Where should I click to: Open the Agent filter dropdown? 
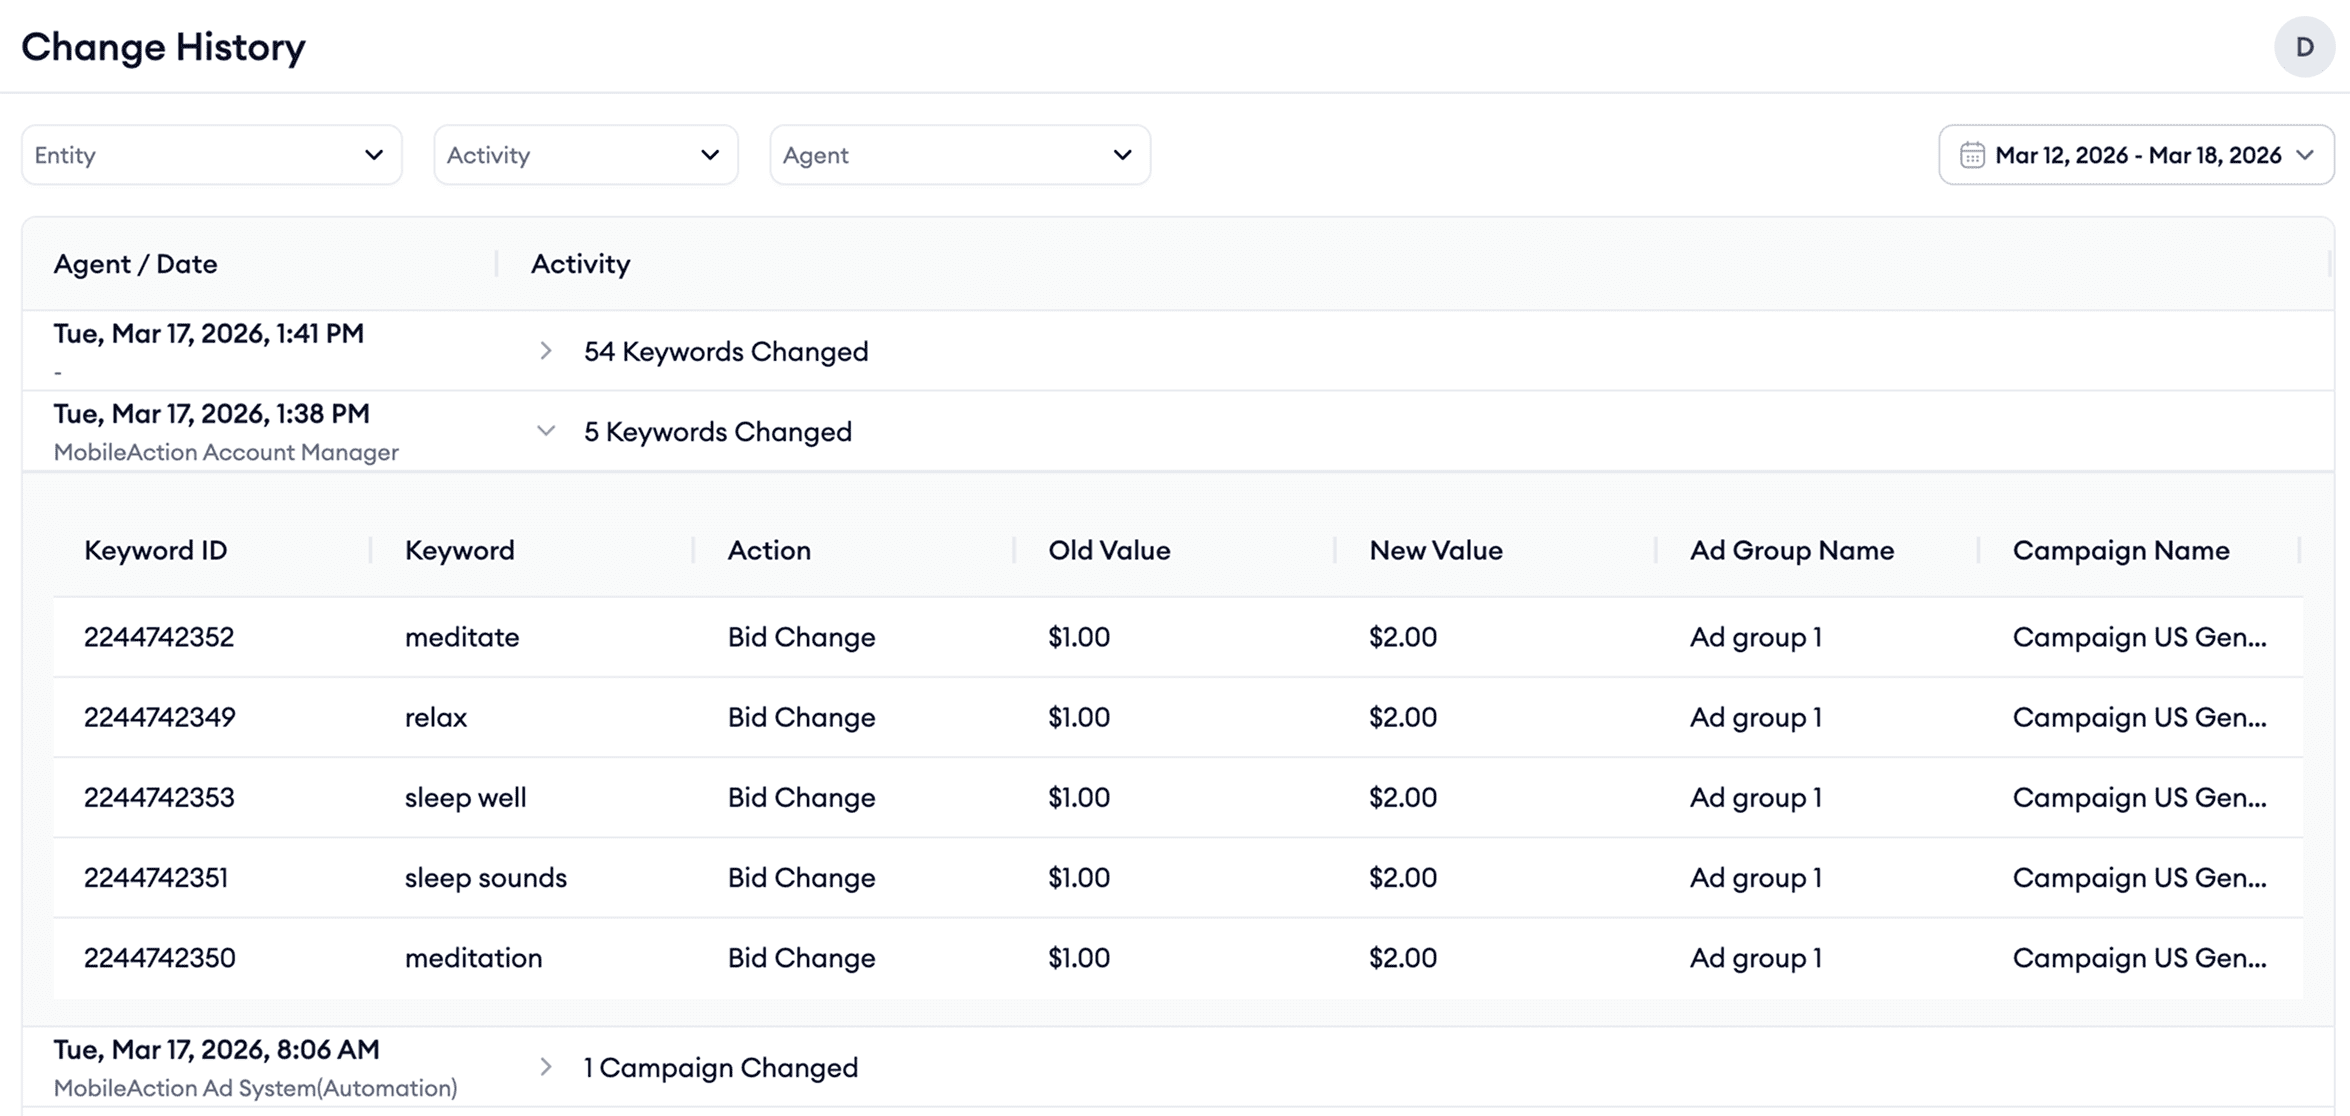959,155
